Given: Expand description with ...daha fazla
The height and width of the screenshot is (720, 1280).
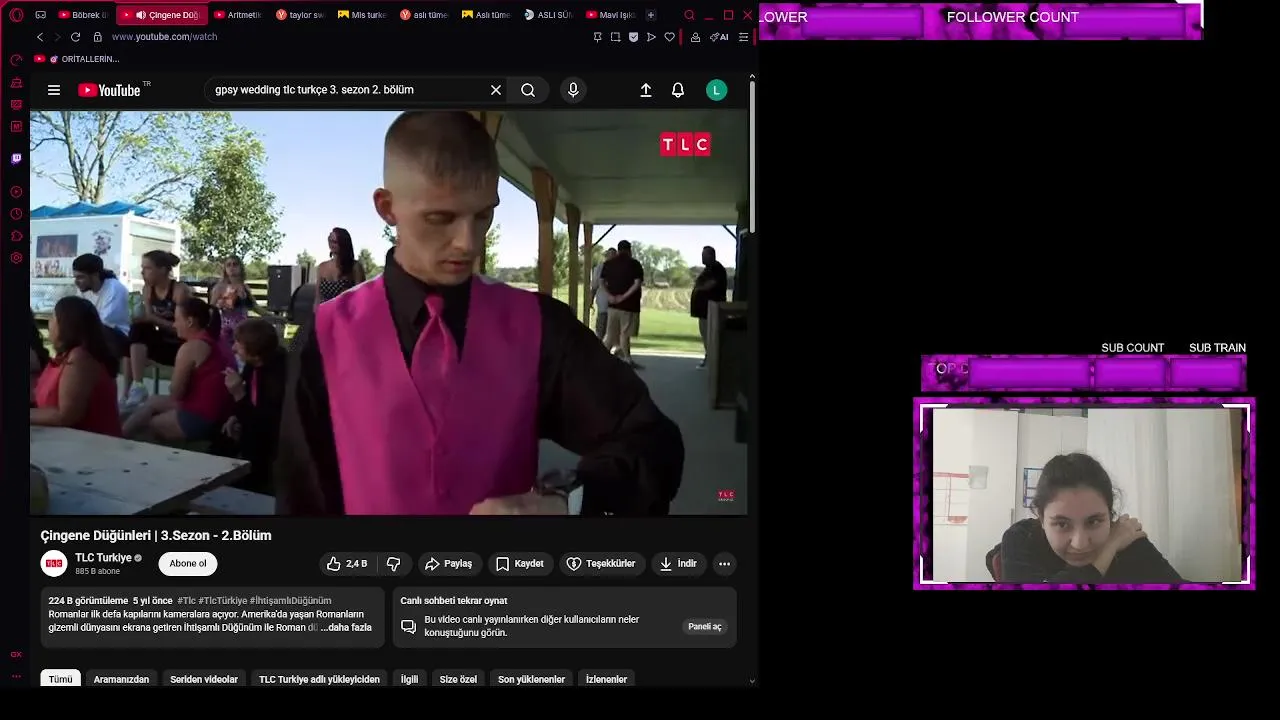Looking at the screenshot, I should pyautogui.click(x=346, y=628).
